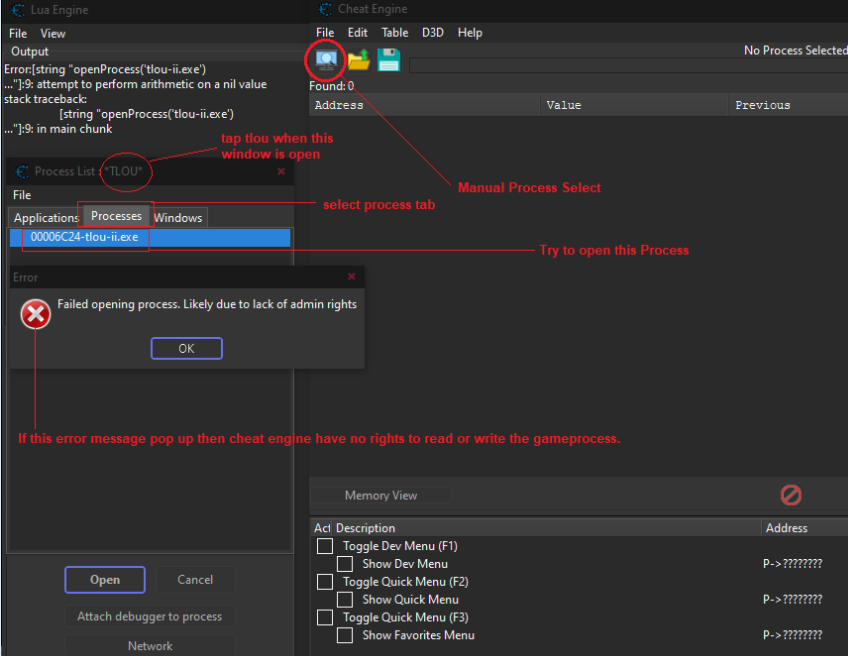Open the Windows tab in Process List
The height and width of the screenshot is (656, 848).
click(x=178, y=218)
